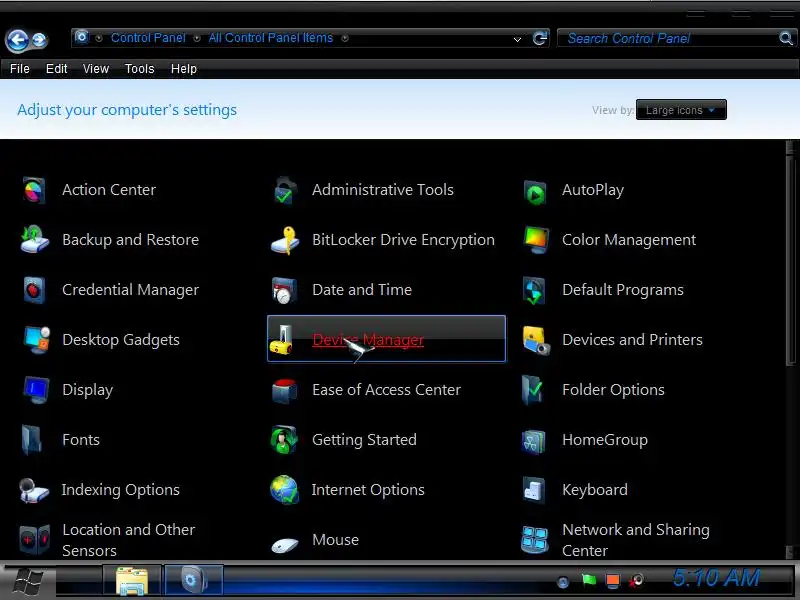800x600 pixels.
Task: Click the Search Control Panel field
Action: tap(668, 38)
